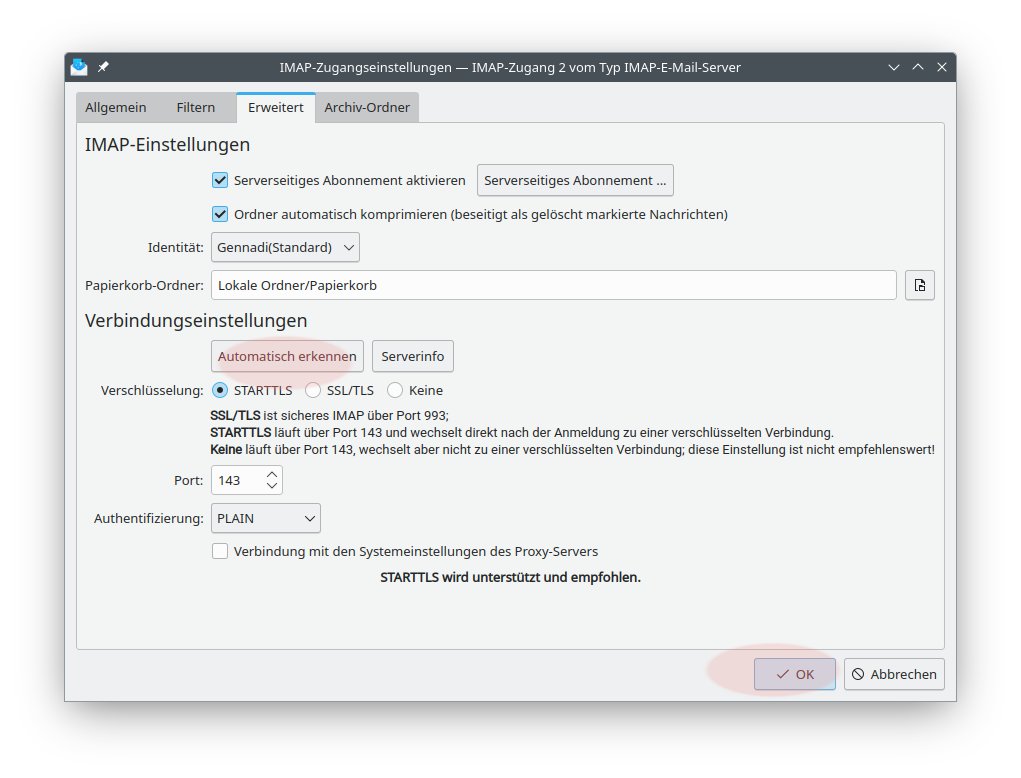Click the IMAP-Einstellungen heading
This screenshot has width=1021, height=778.
pyautogui.click(x=167, y=145)
